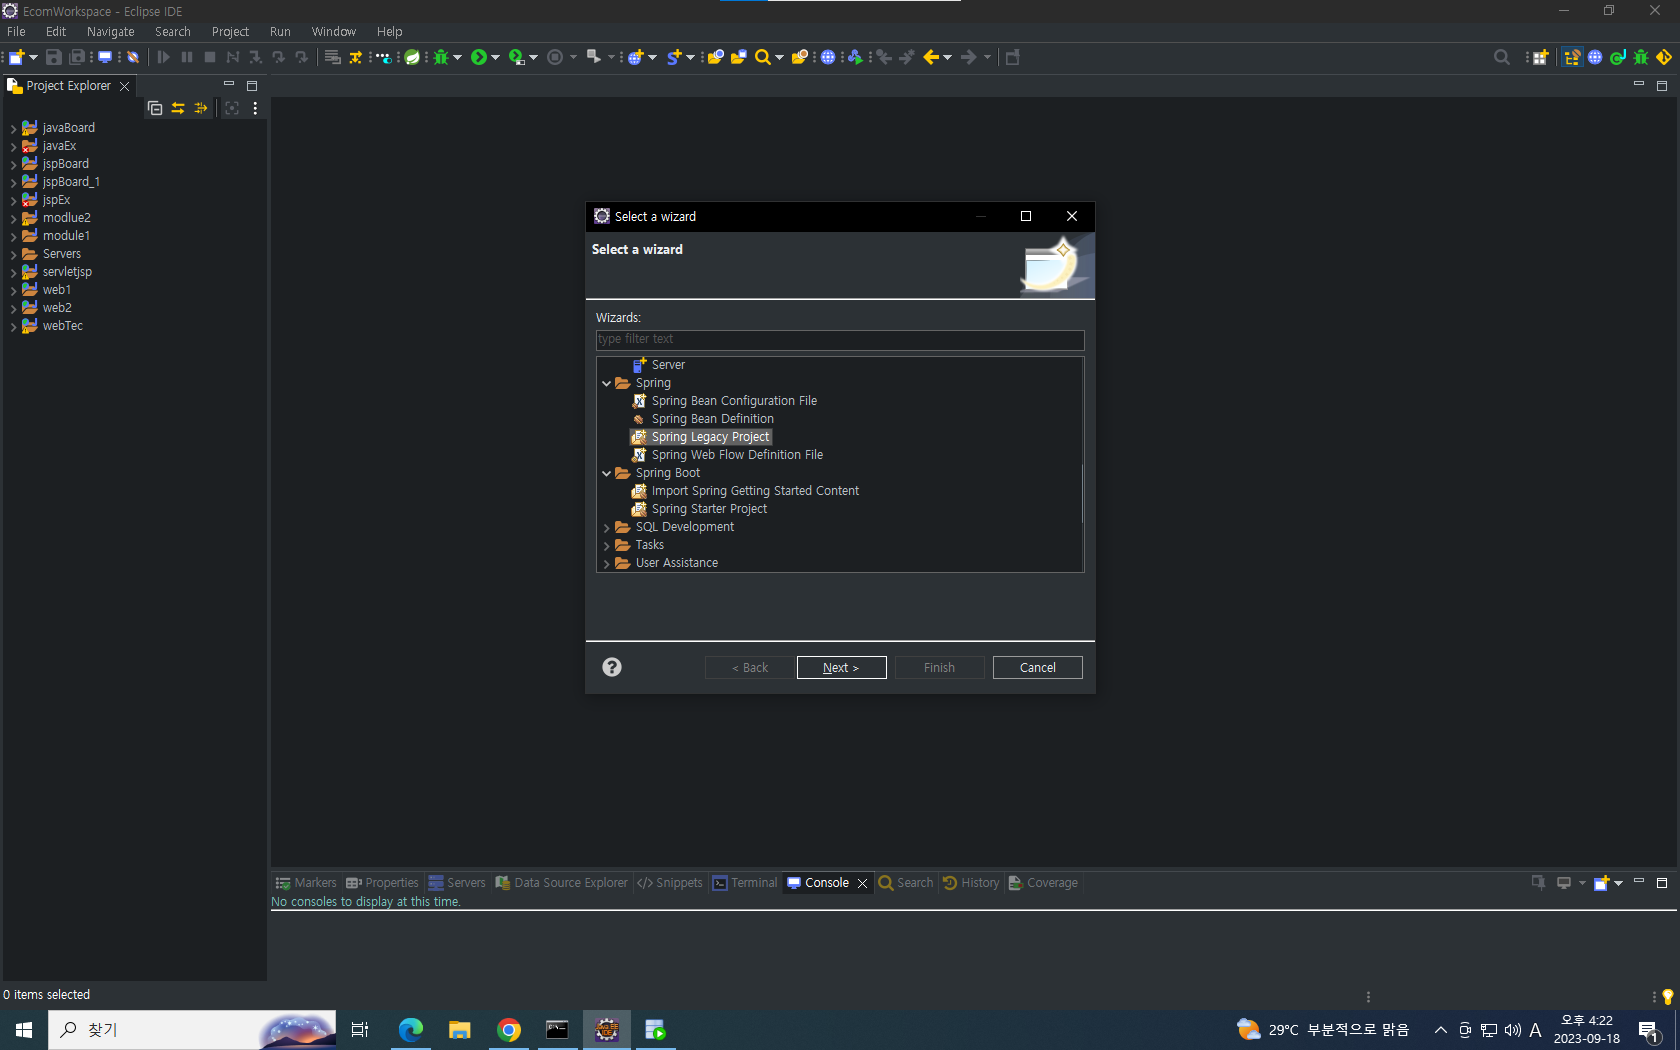Switch to the Data Source Explorer tab

tap(562, 883)
